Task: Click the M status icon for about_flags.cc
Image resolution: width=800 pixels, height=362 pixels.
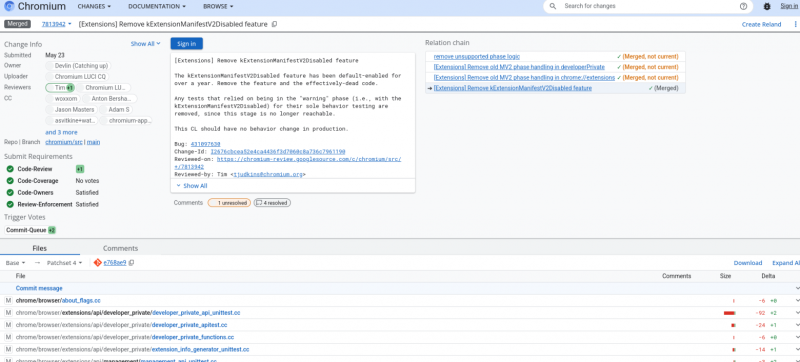Action: tap(8, 300)
